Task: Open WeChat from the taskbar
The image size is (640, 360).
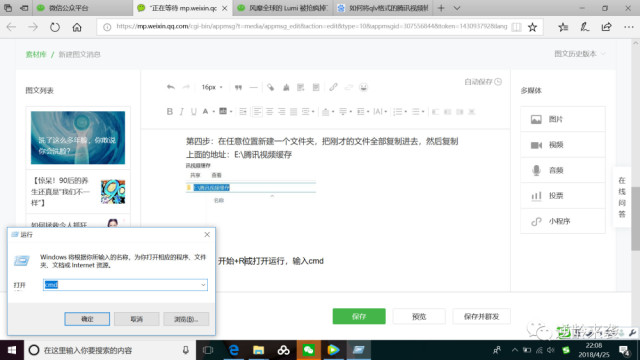Action: point(309,350)
